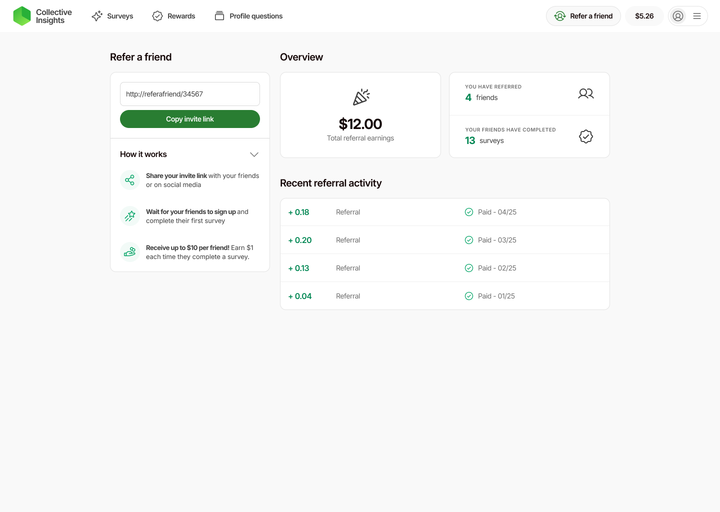Go to the Rewards page

(x=173, y=16)
